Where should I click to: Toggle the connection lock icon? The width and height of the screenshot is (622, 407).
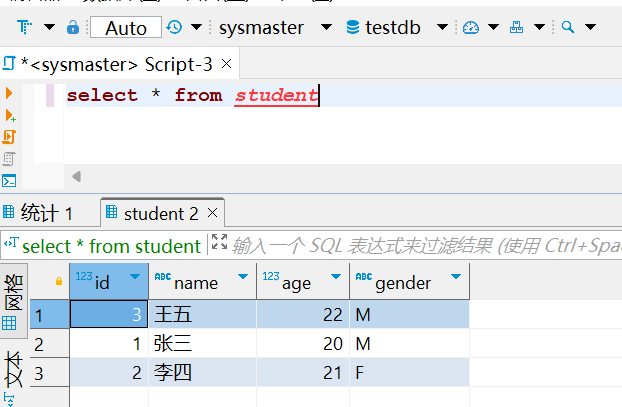coord(73,27)
